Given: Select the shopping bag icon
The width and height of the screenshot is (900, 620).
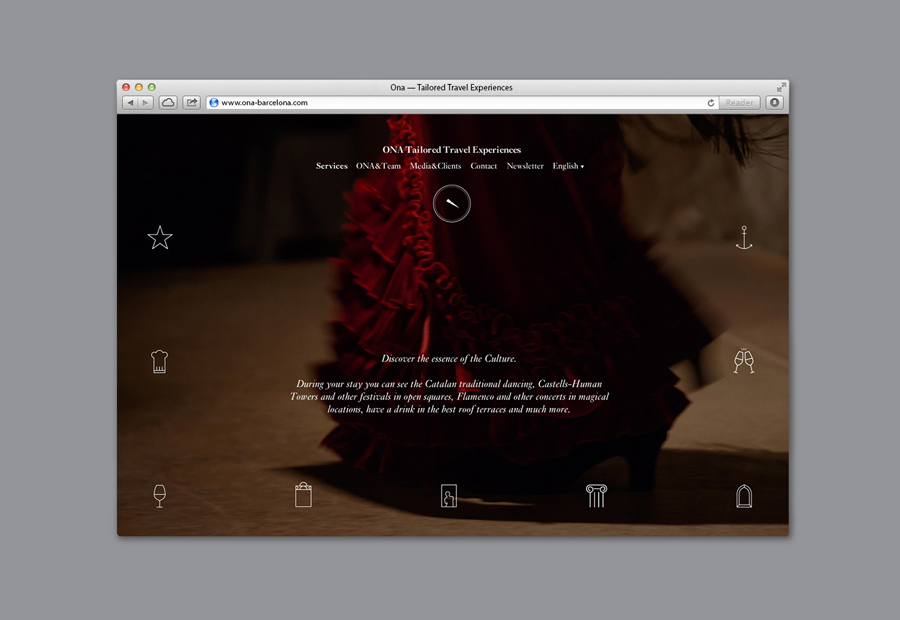Looking at the screenshot, I should point(304,495).
